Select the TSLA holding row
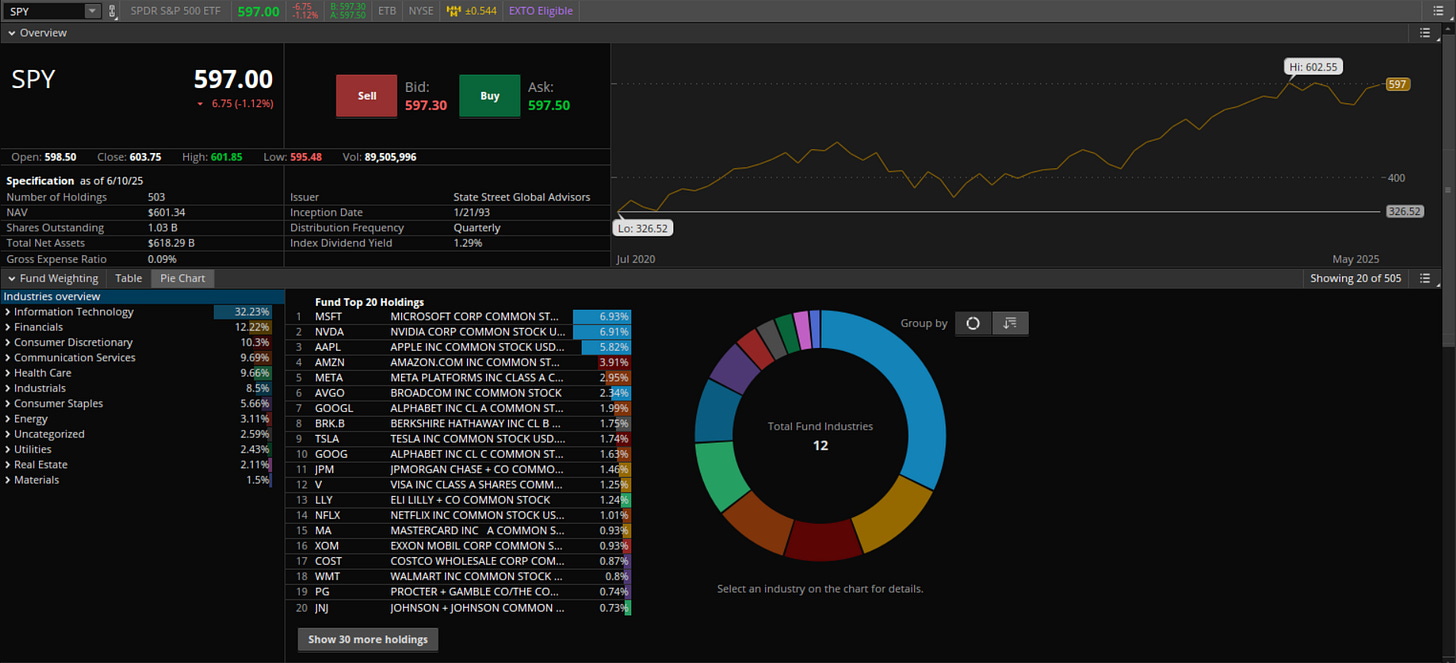 (460, 439)
